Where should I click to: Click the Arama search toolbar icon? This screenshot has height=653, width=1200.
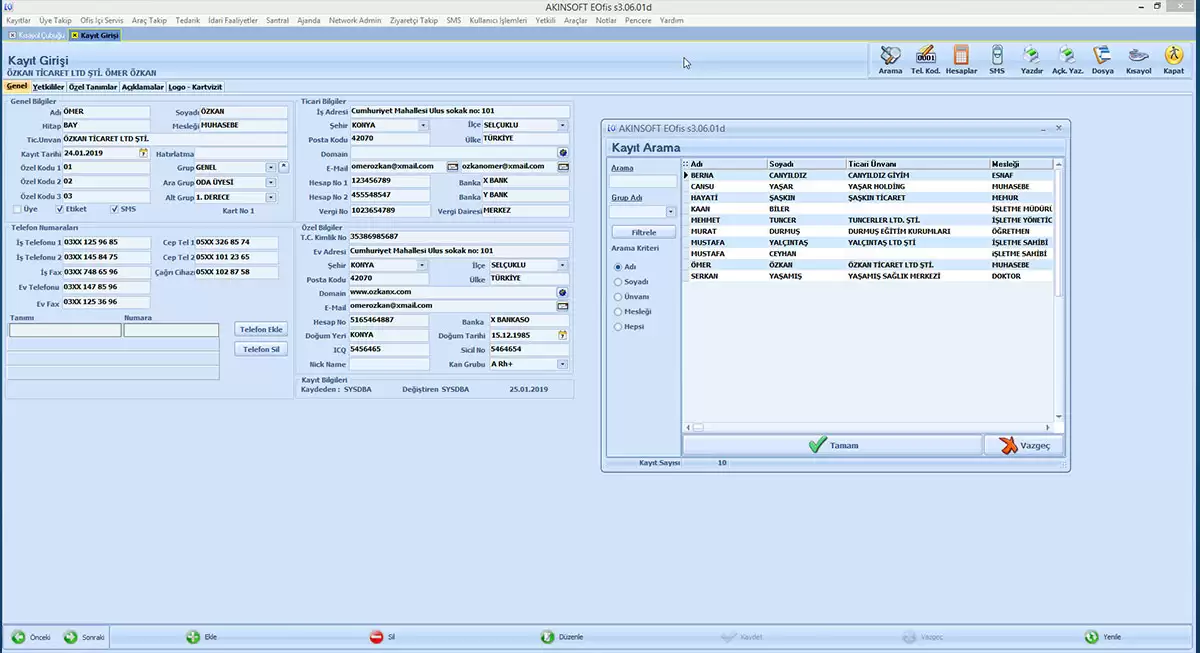point(890,58)
